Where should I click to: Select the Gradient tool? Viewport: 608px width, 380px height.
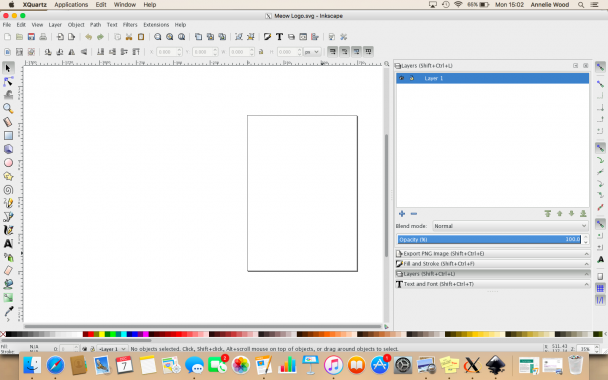(8, 297)
